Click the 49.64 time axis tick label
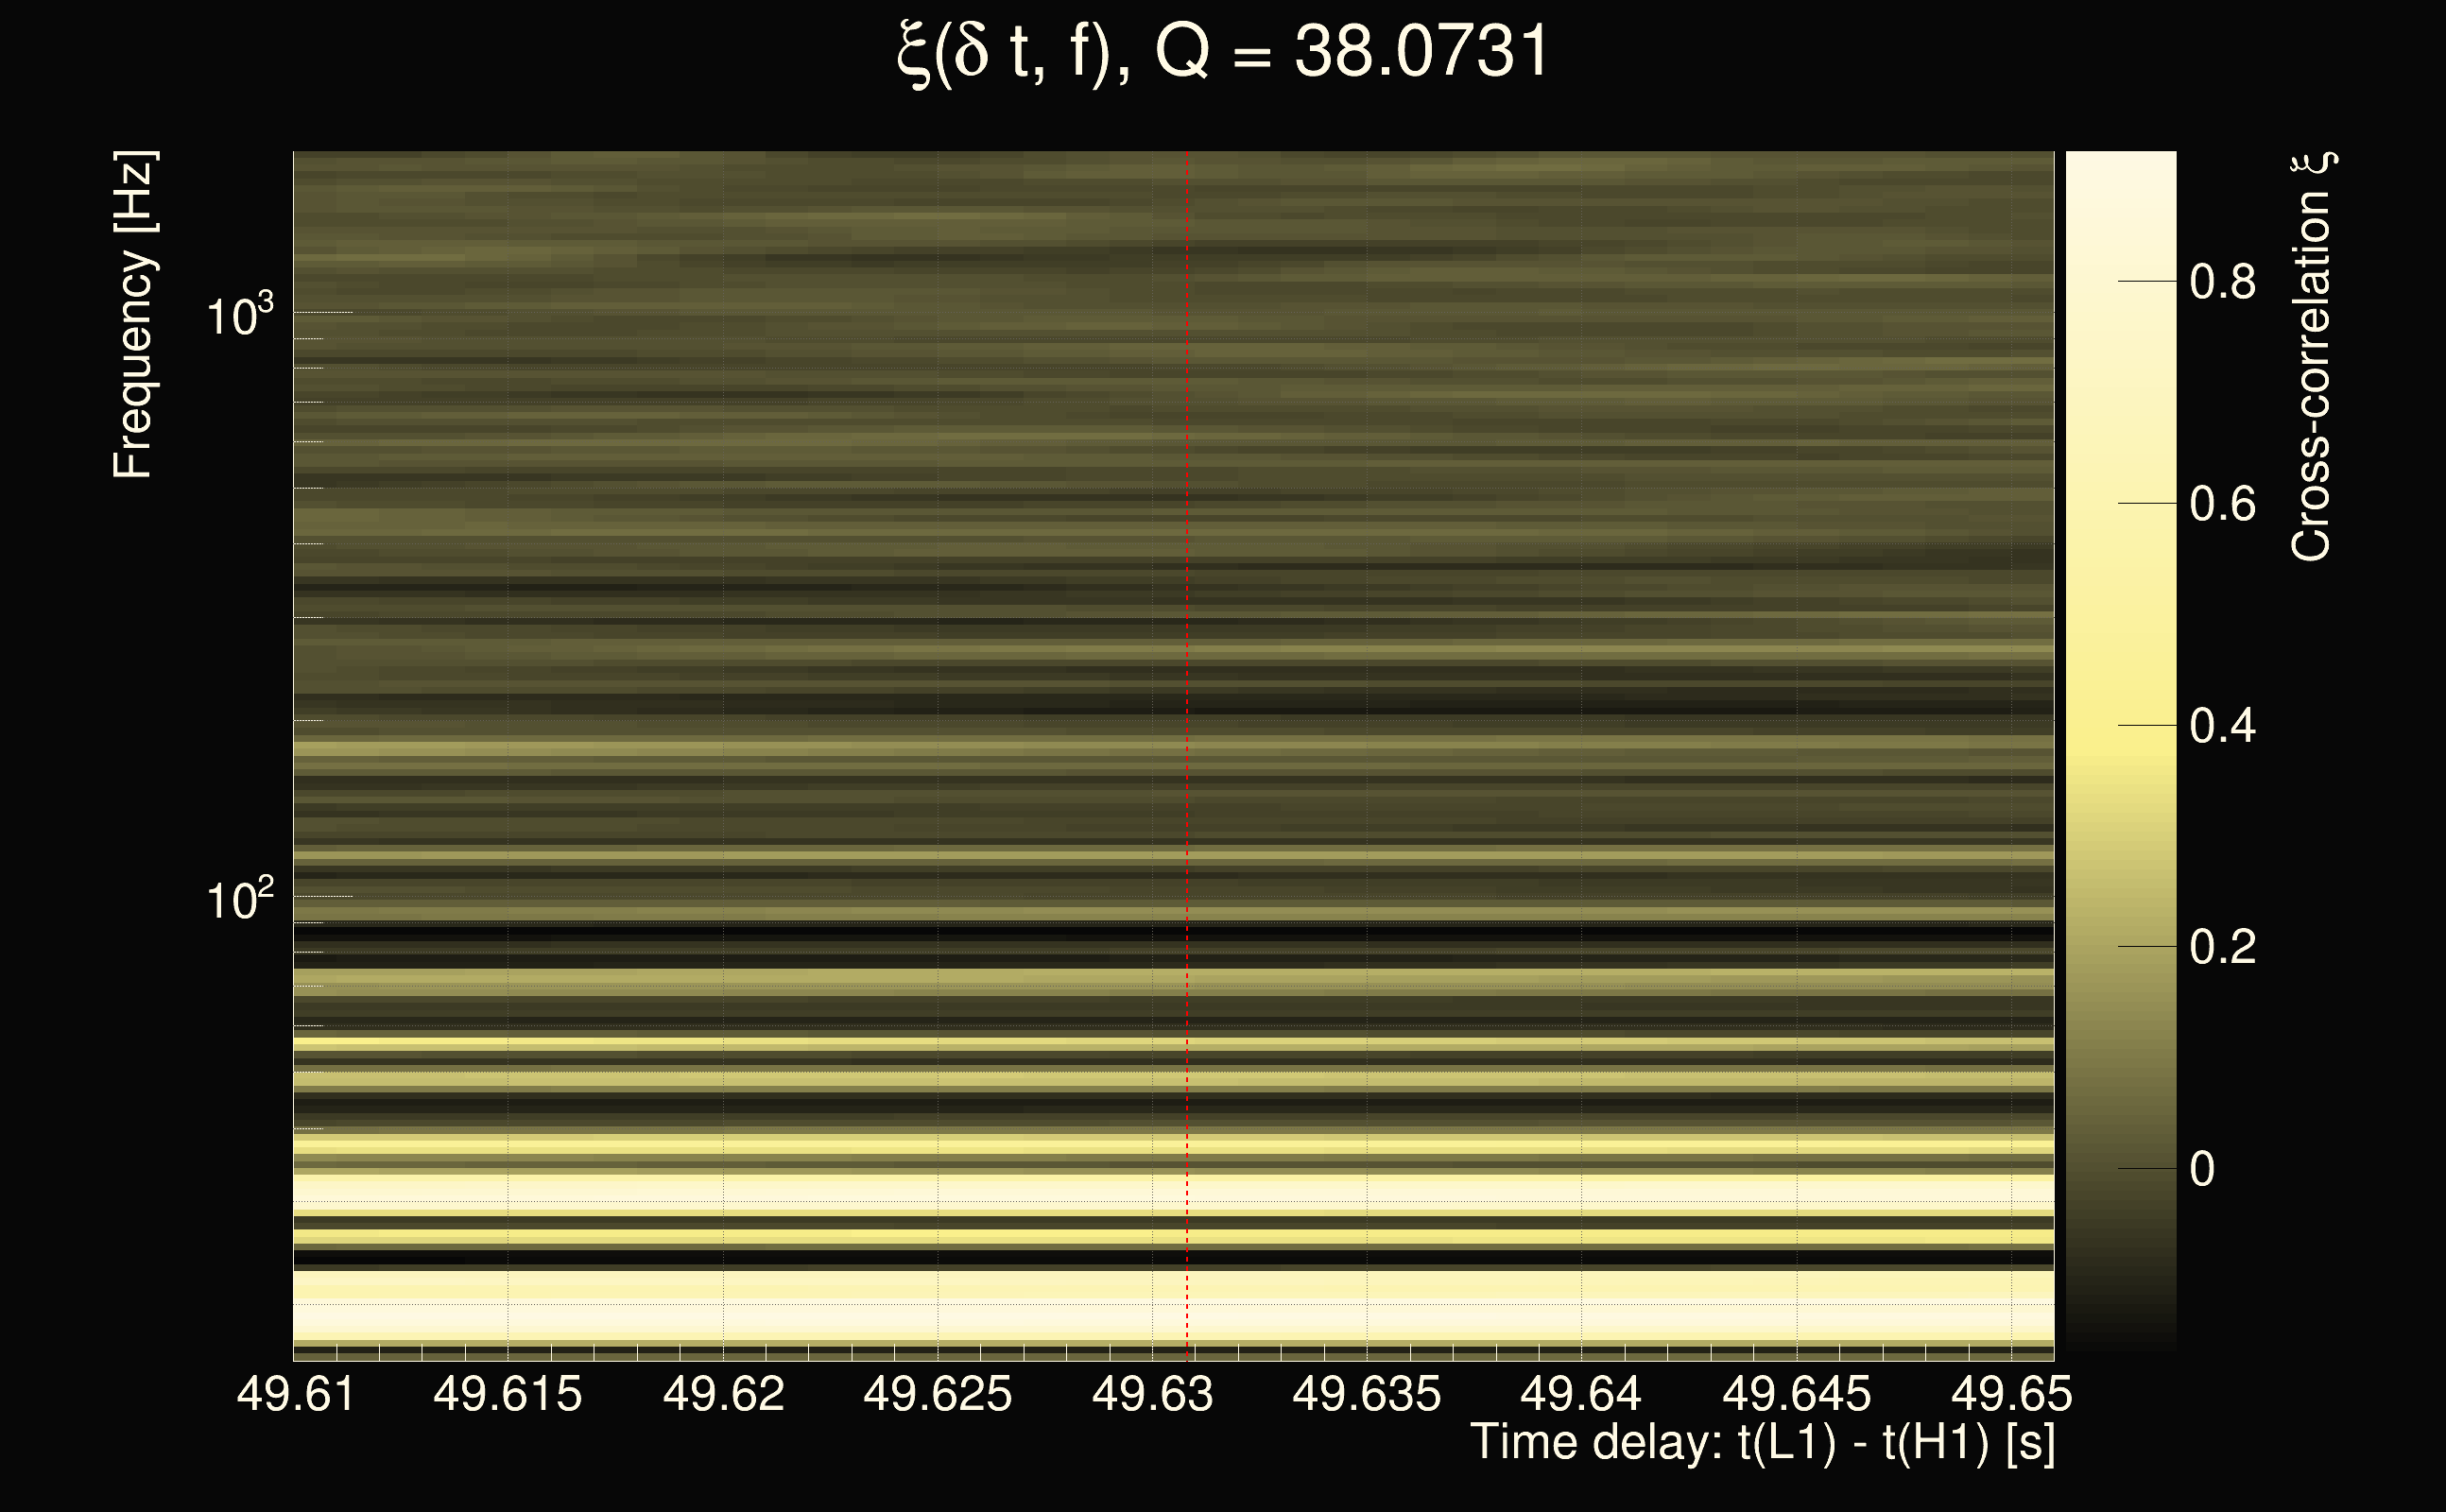 pos(1580,1394)
